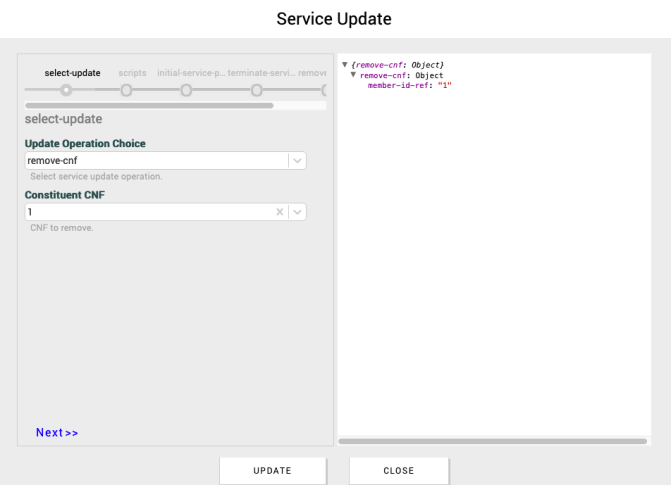Click the stepper horizontal scrollbar
The width and height of the screenshot is (671, 485).
(149, 105)
